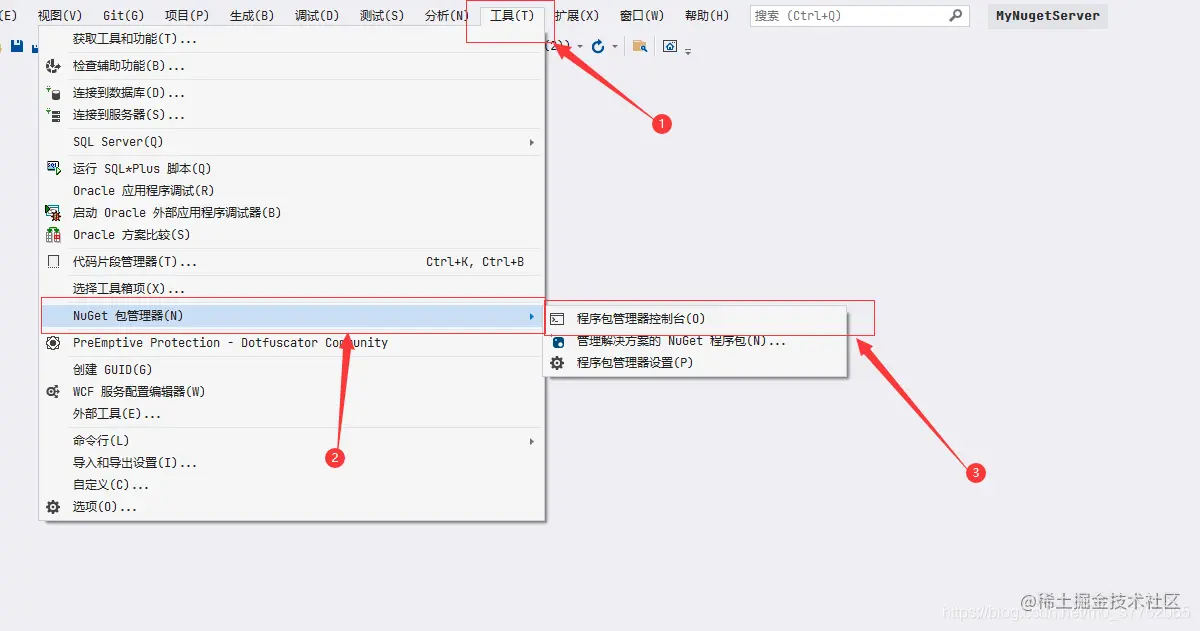
Task: Click the search magnifier in the search box
Action: pos(955,16)
